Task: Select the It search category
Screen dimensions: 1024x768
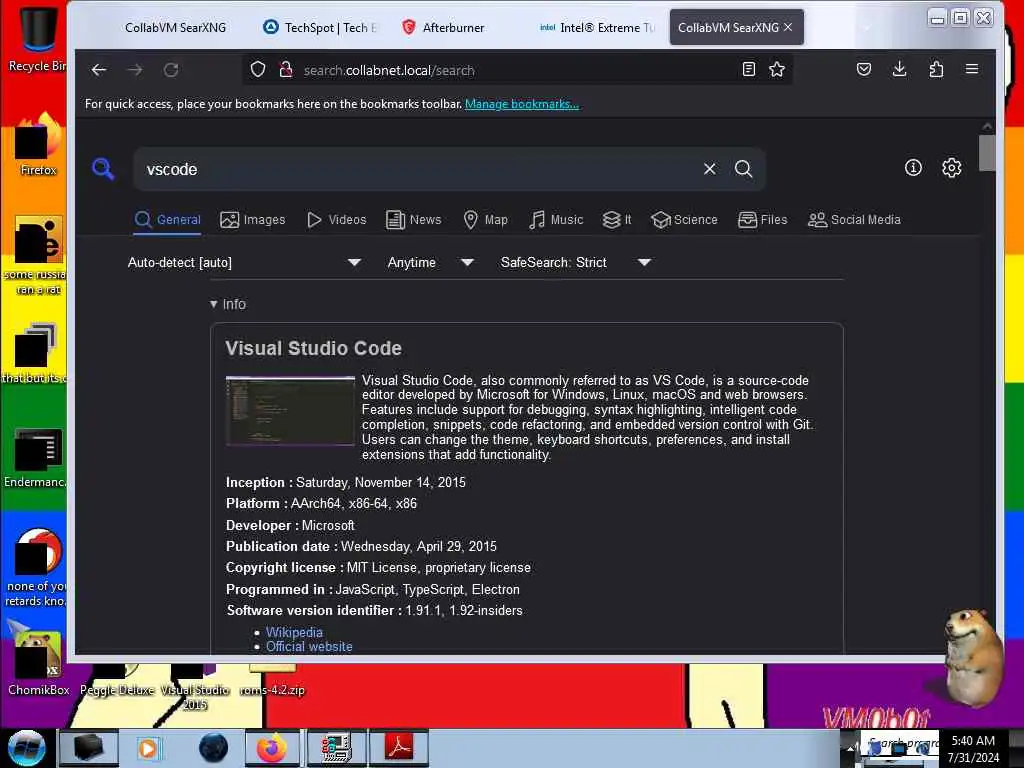Action: point(617,219)
